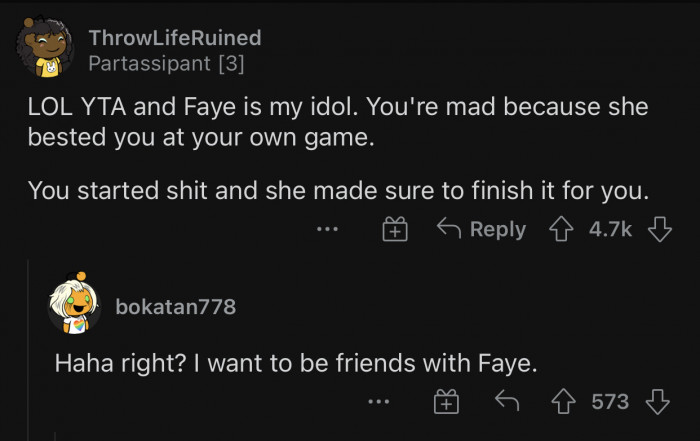Click the 573 vote count
Viewport: 700px width, 441px height.
point(610,402)
